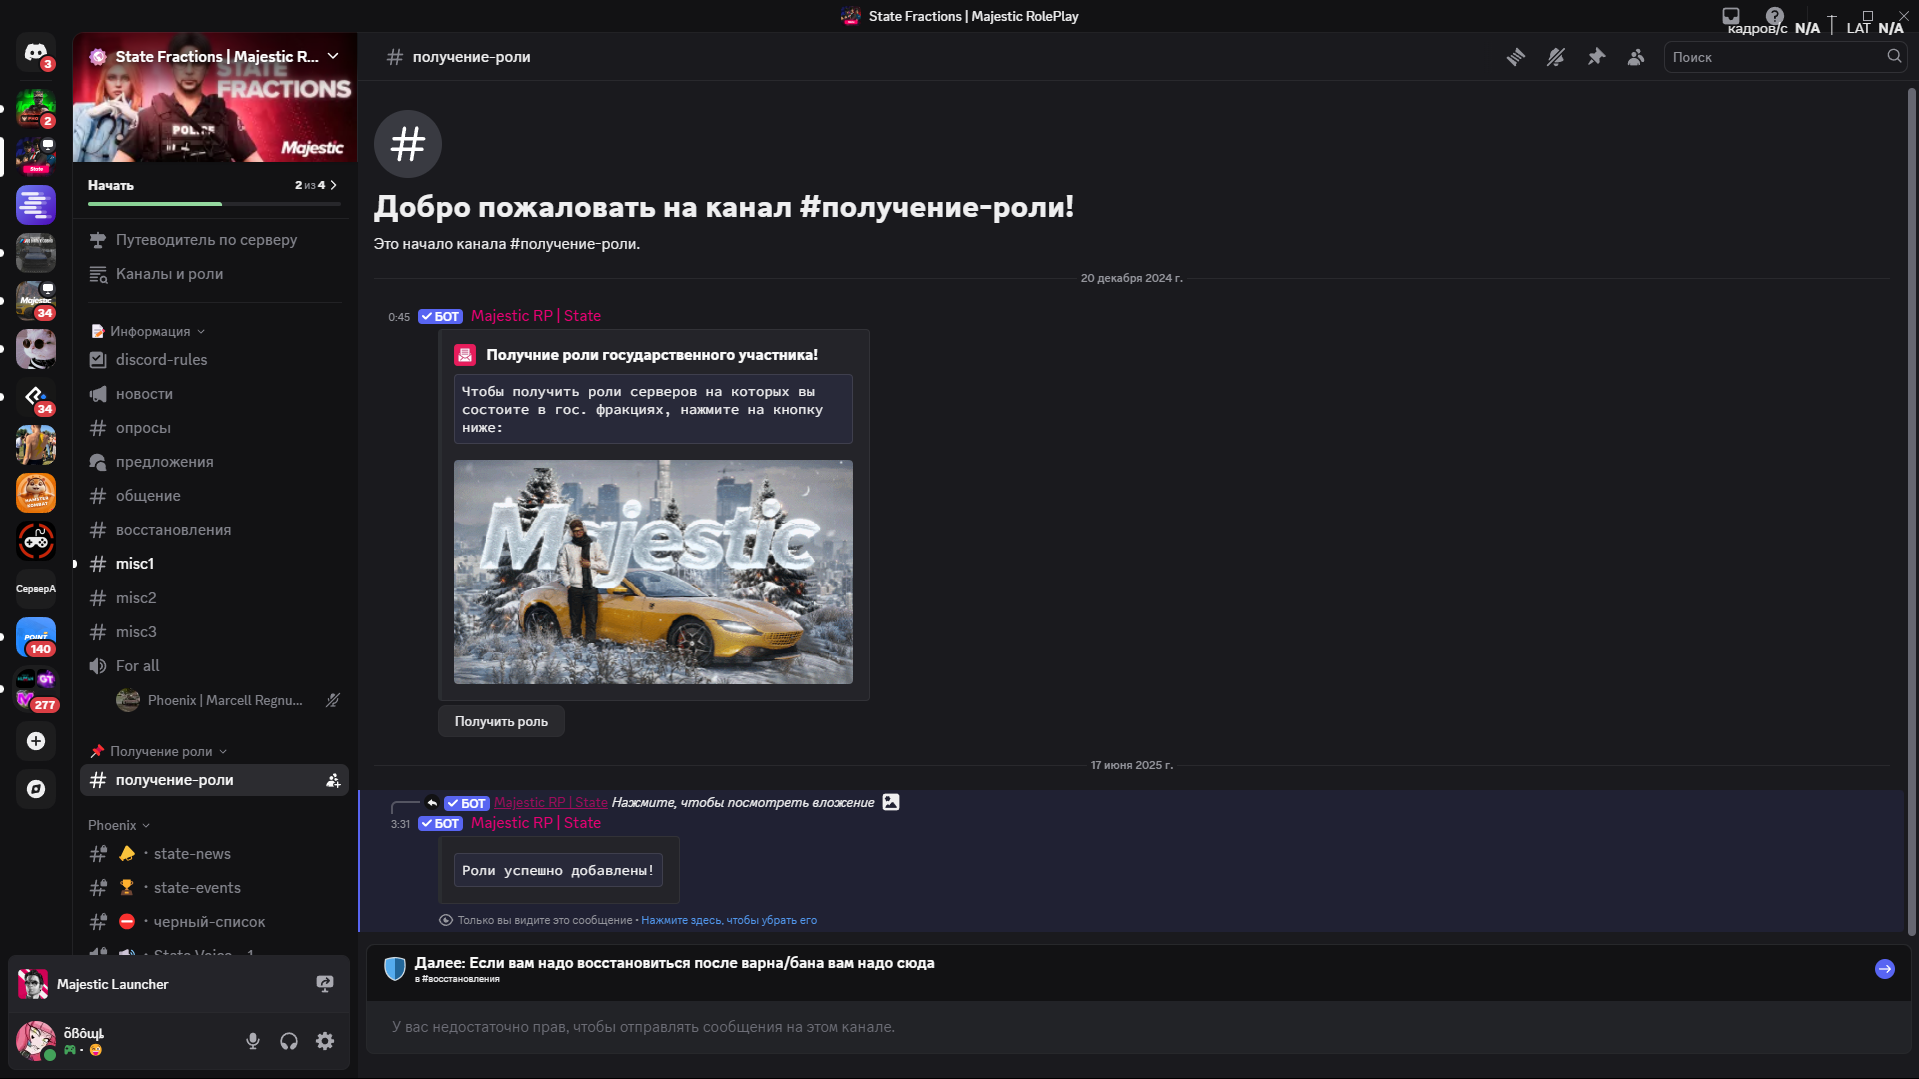This screenshot has width=1919, height=1079.
Task: Click Add a Server plus icon
Action: (36, 741)
